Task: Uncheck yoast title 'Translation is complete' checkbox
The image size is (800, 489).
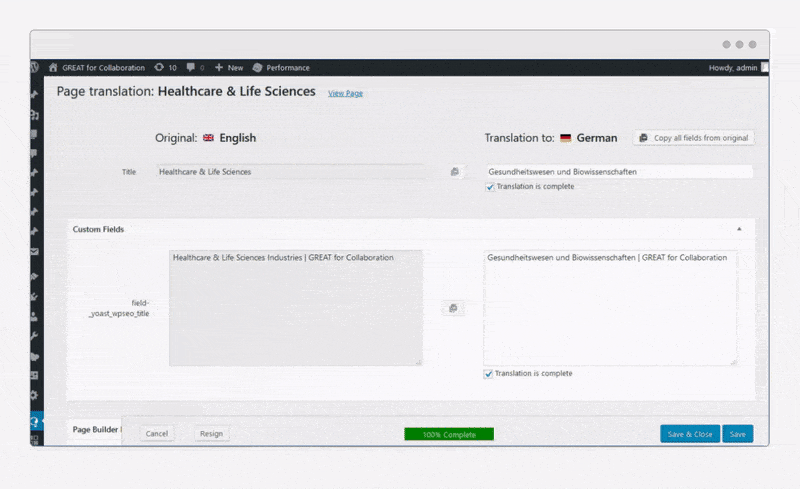Action: pos(490,374)
